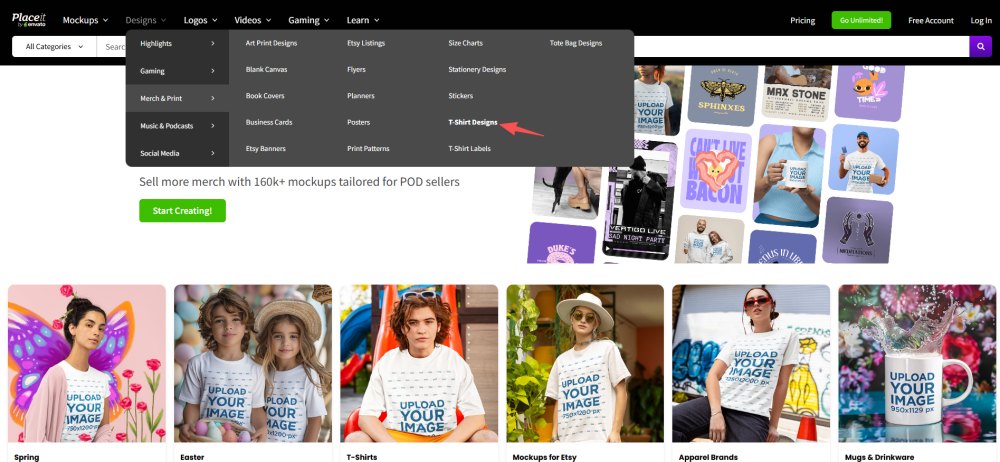Click the purple search magnifier button
This screenshot has width=1000, height=462.
(x=980, y=46)
